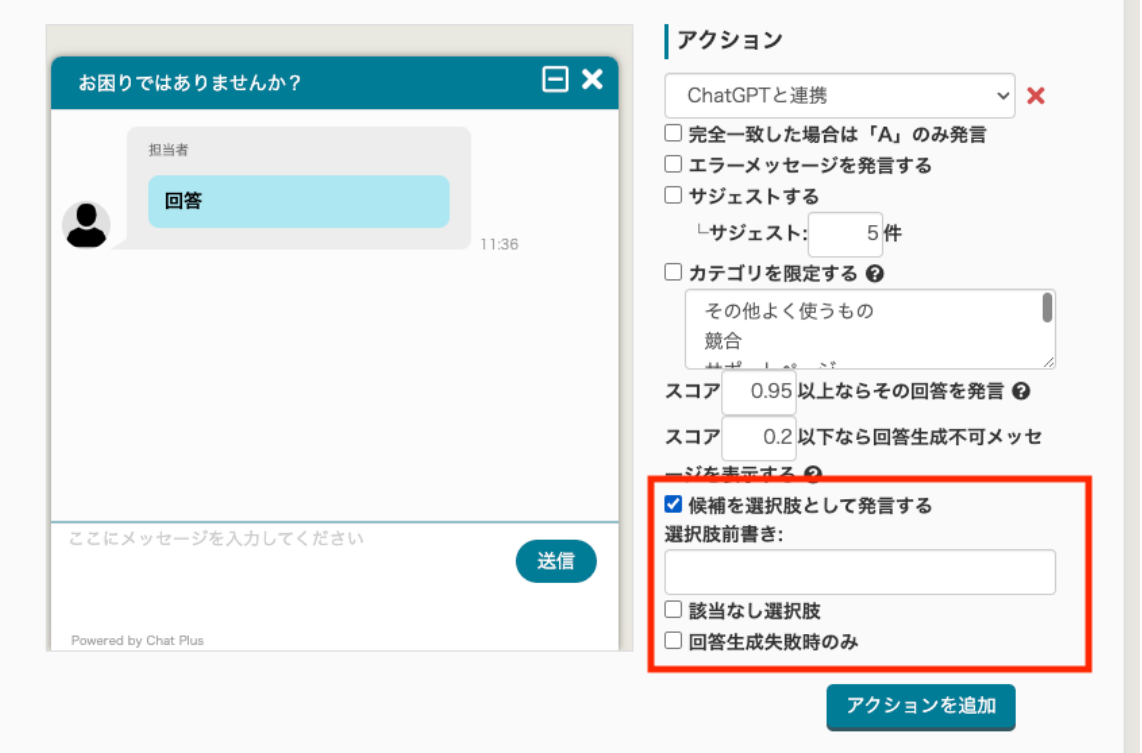This screenshot has width=1142, height=753.
Task: Click help icon beside 以上ならその回答を発言
Action: (x=1020, y=391)
